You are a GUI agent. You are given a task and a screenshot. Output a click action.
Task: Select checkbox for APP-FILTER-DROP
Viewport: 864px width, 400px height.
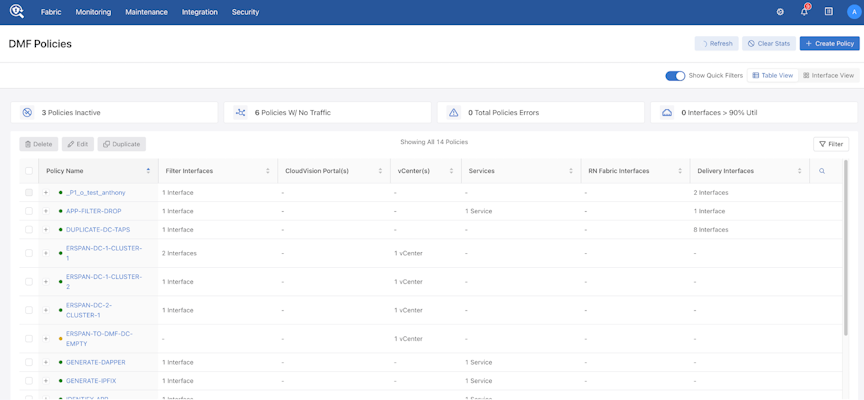(29, 211)
